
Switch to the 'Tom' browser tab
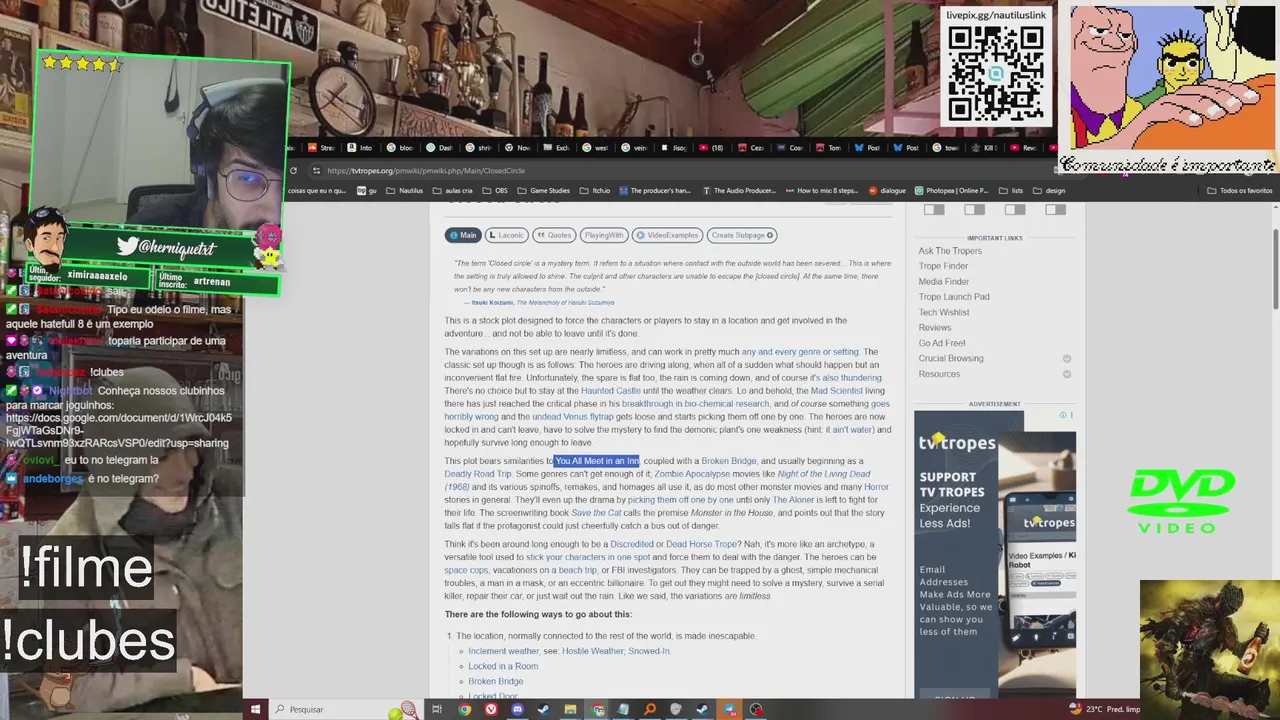tap(828, 148)
